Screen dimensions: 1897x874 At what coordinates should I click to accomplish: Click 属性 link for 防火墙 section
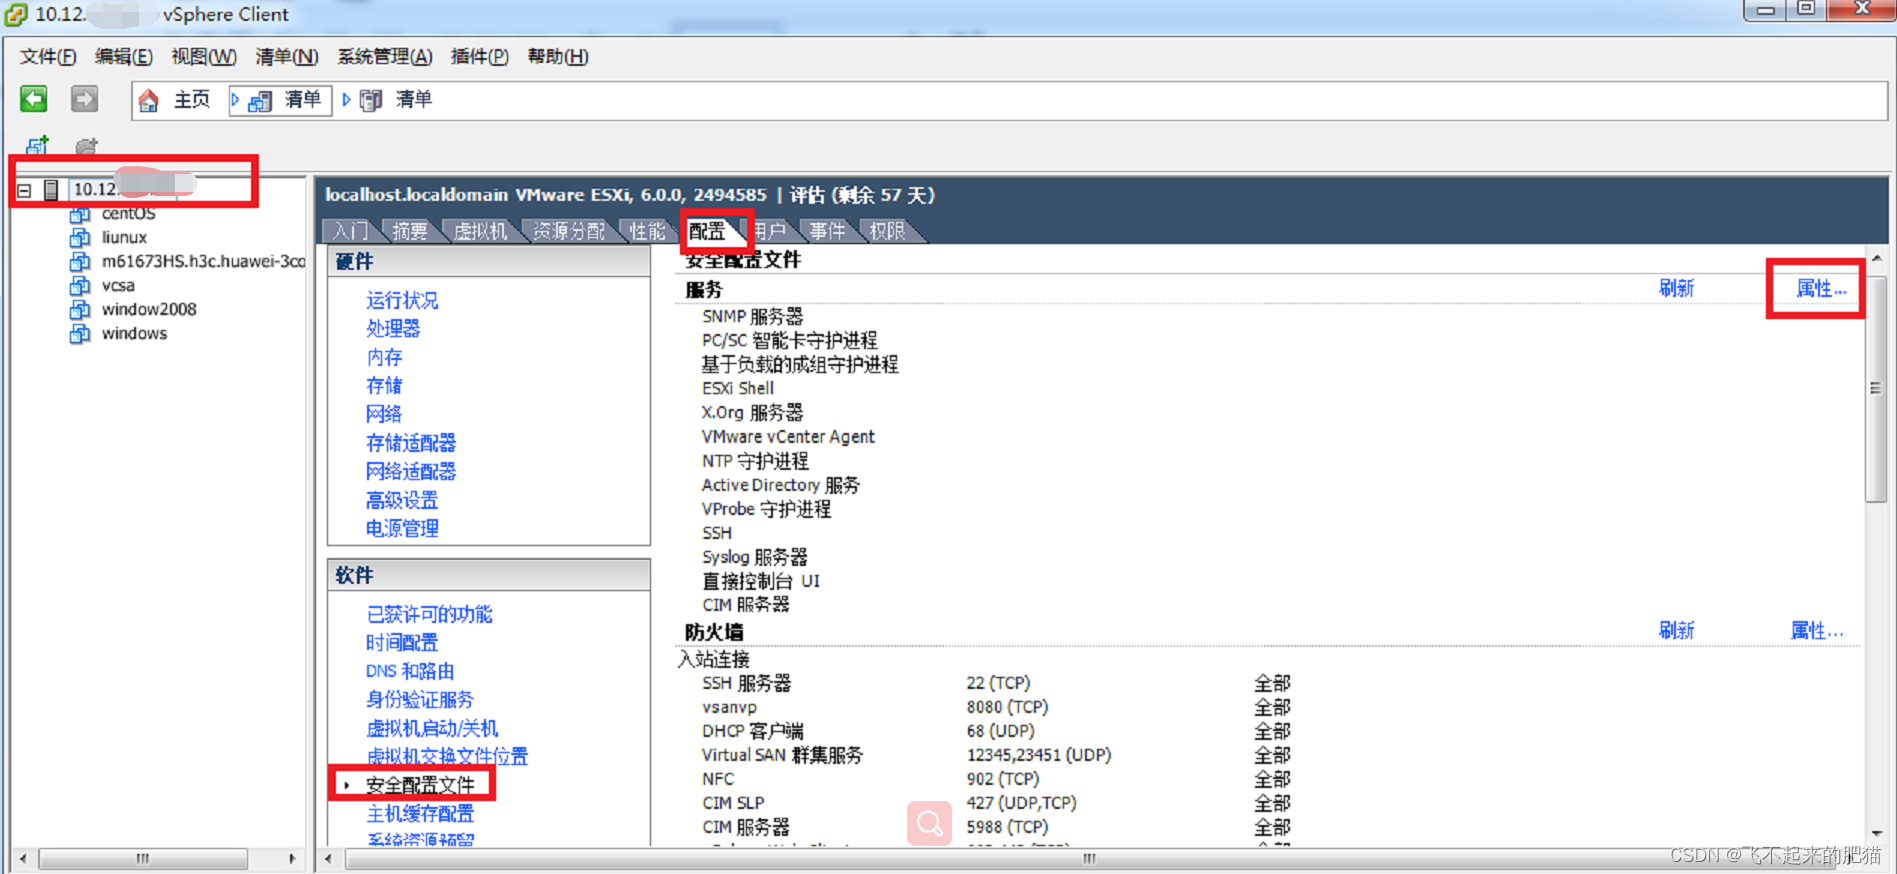pyautogui.click(x=1817, y=631)
